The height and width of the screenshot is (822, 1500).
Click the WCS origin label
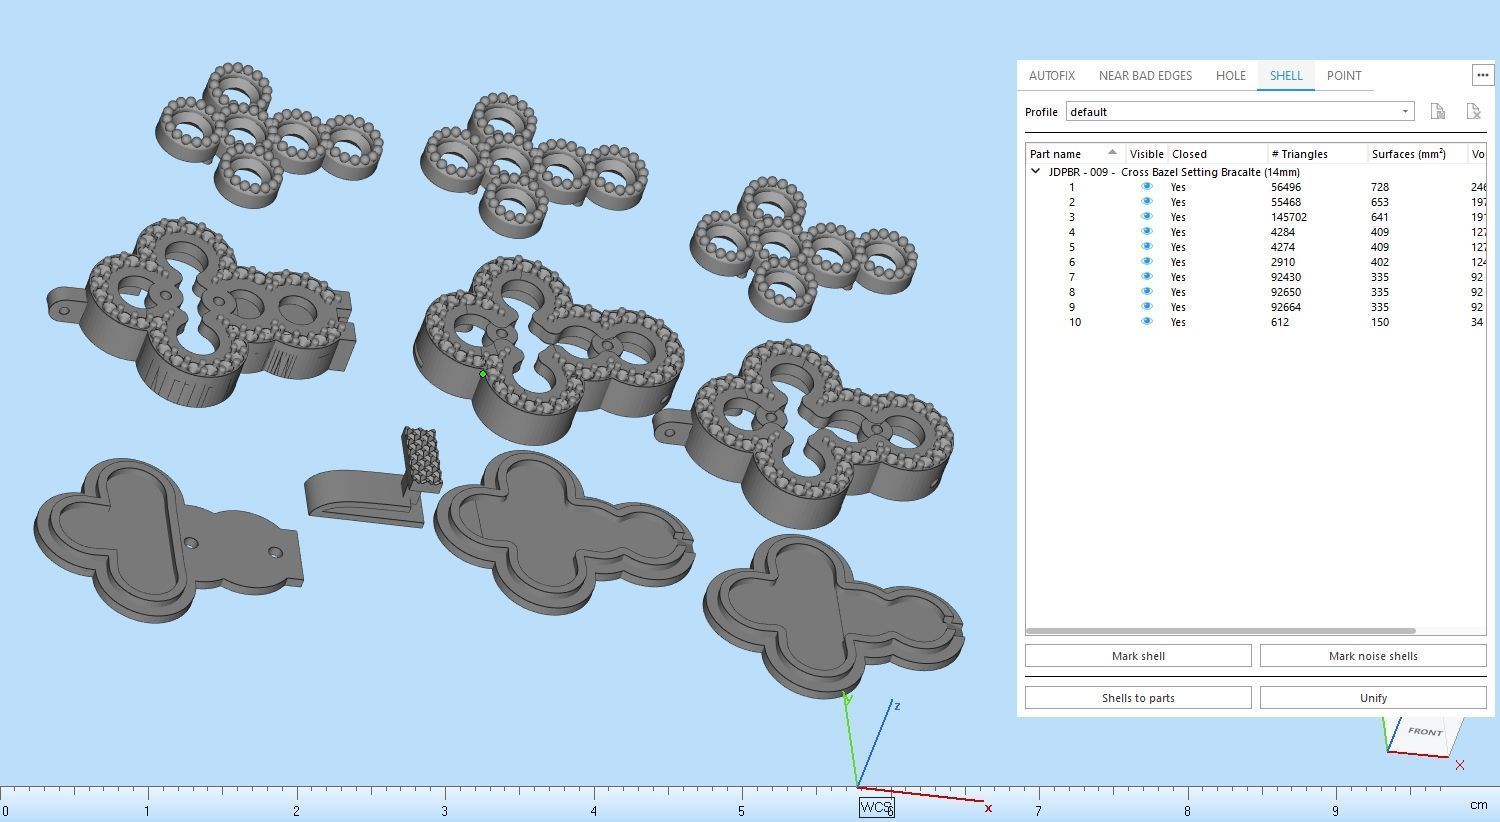click(876, 807)
